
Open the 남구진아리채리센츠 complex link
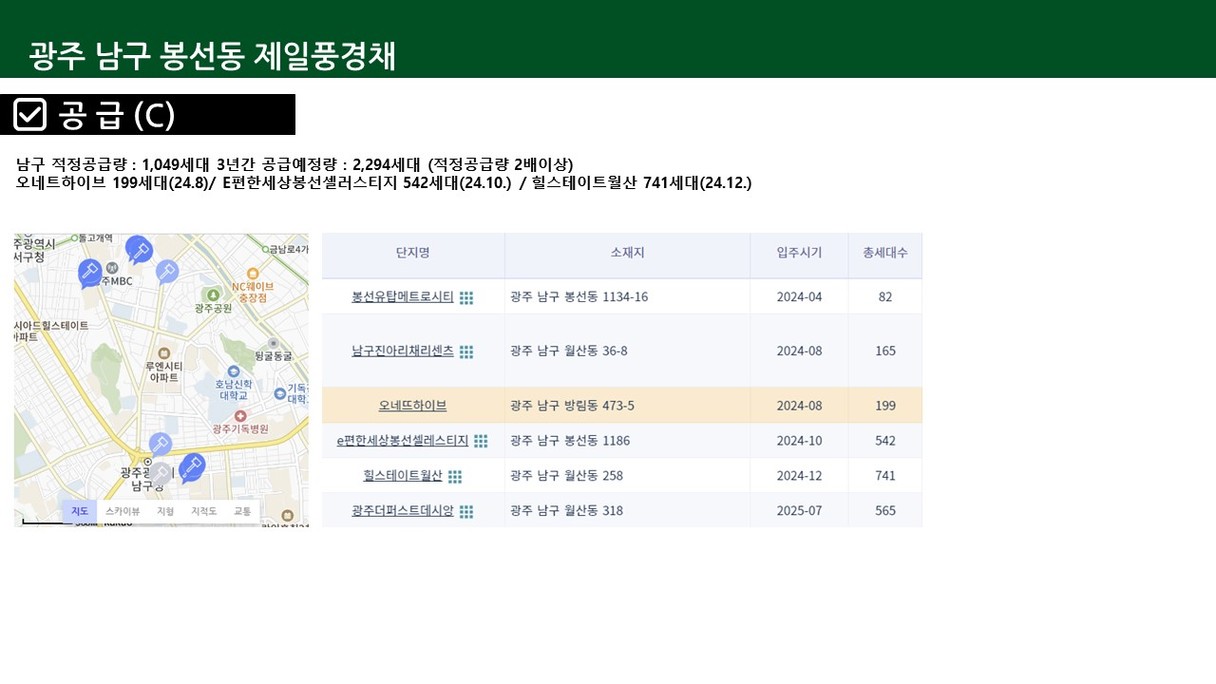coord(403,351)
